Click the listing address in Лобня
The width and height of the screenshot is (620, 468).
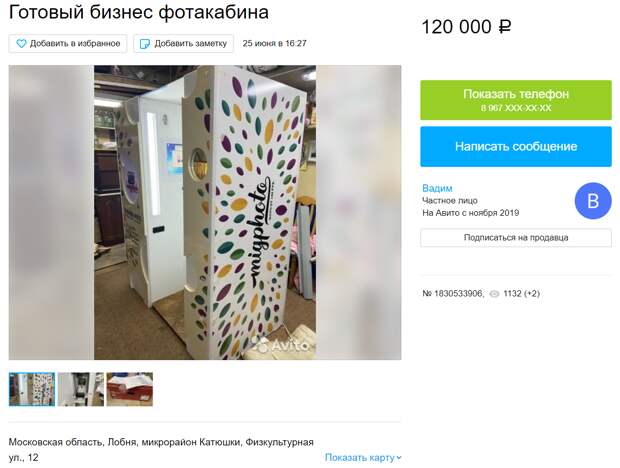161,450
